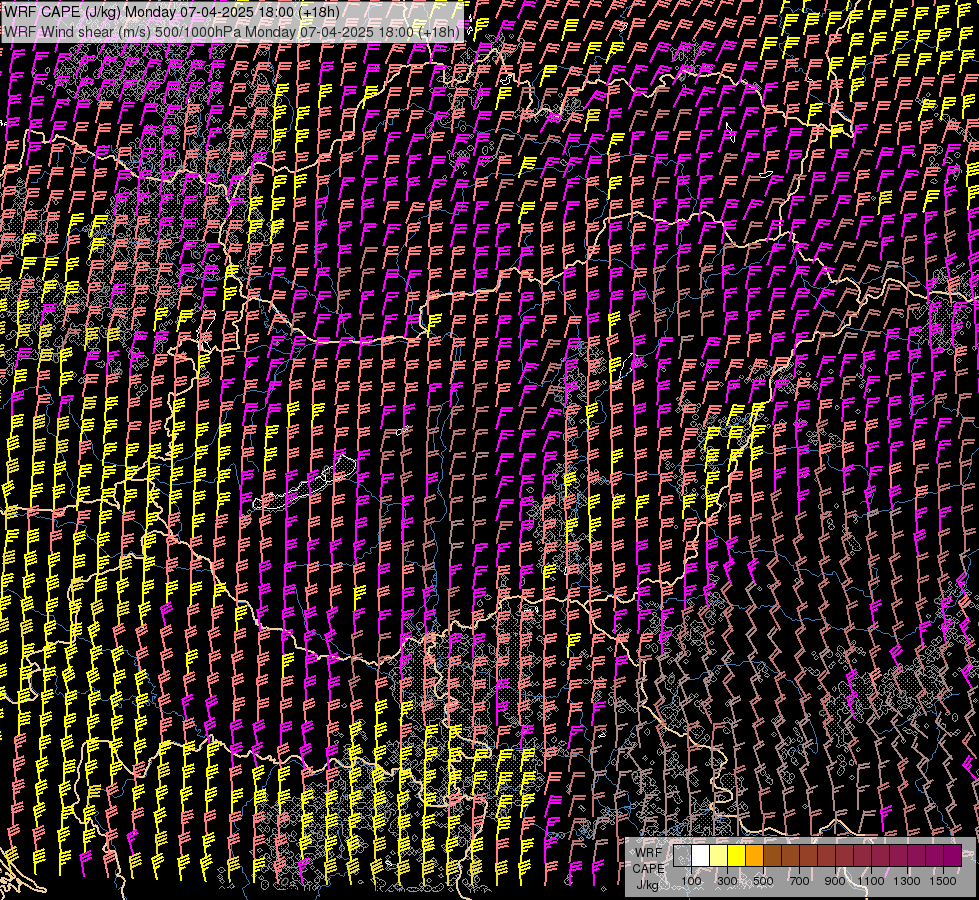This screenshot has height=900, width=979.
Task: Click the white CAPE legend swatch
Action: [x=701, y=856]
